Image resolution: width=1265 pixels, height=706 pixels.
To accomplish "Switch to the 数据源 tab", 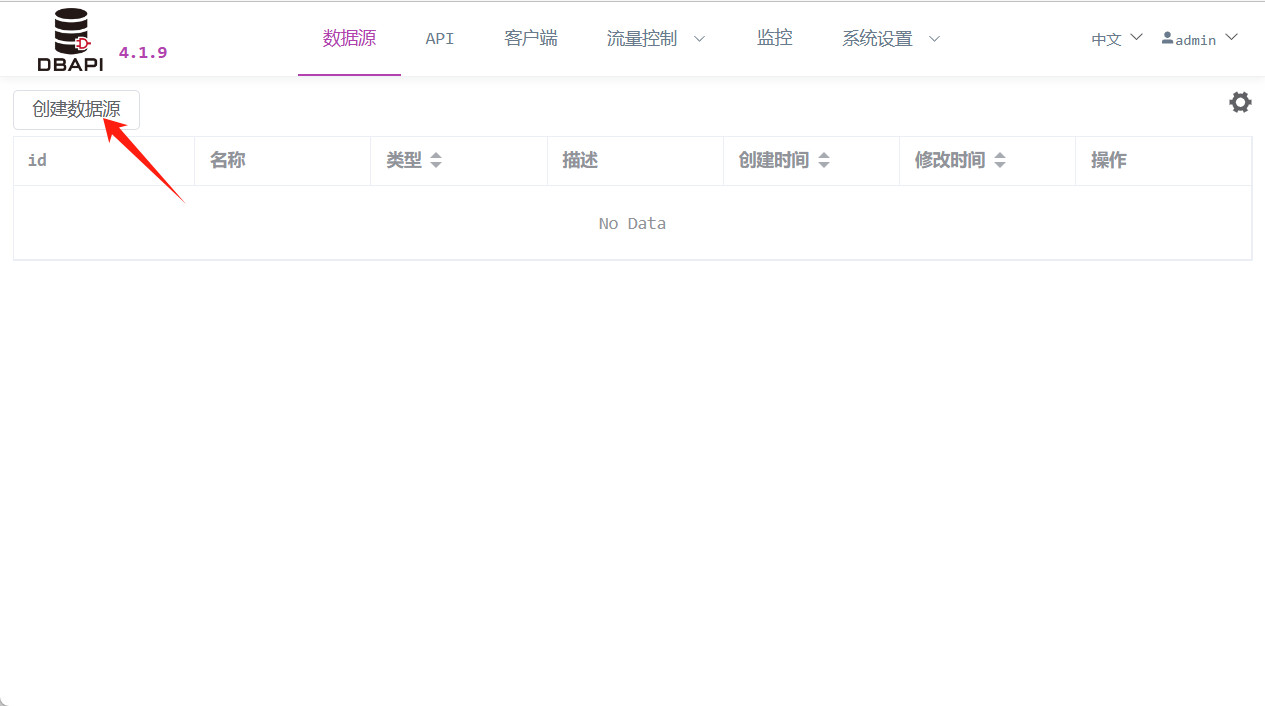I will 349,39.
